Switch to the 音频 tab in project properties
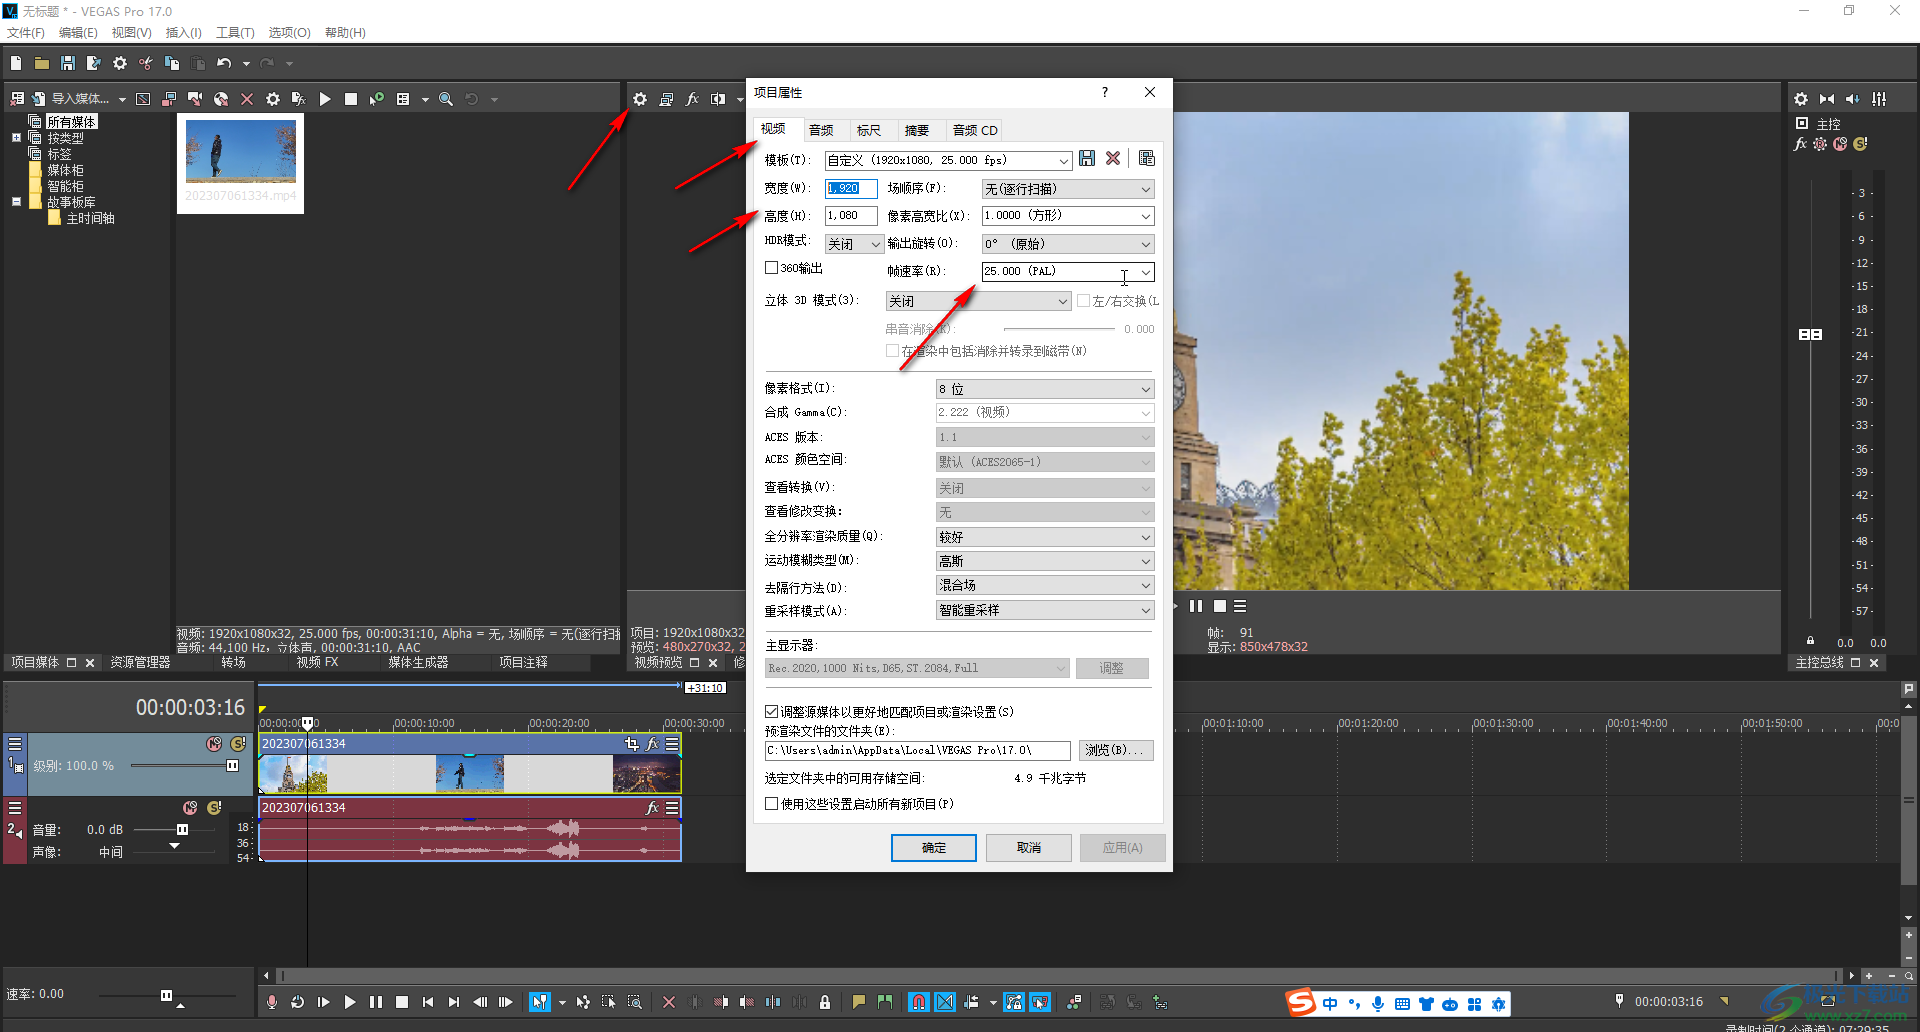The image size is (1920, 1032). tap(822, 130)
